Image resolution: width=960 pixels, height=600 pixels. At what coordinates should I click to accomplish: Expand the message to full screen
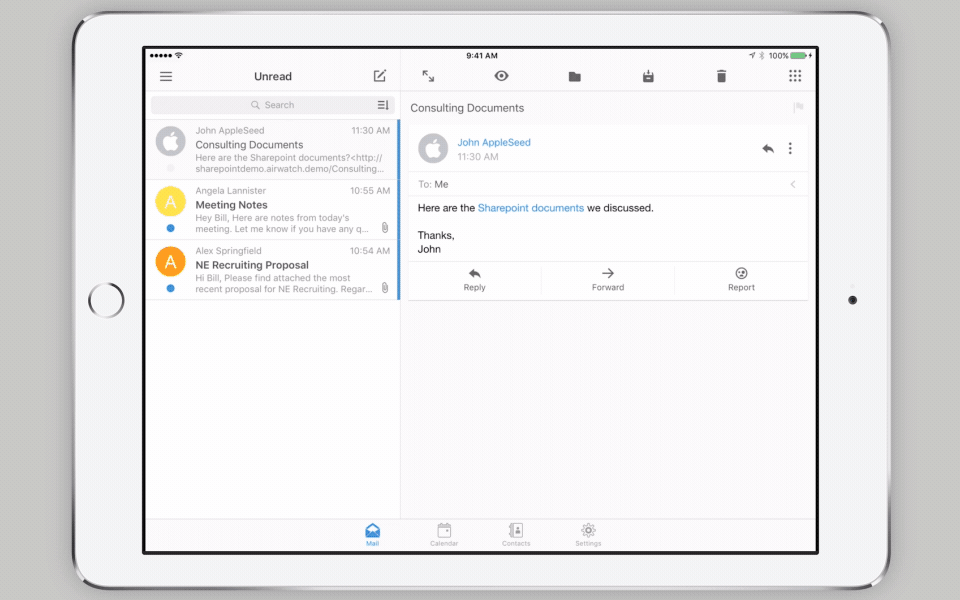[428, 76]
